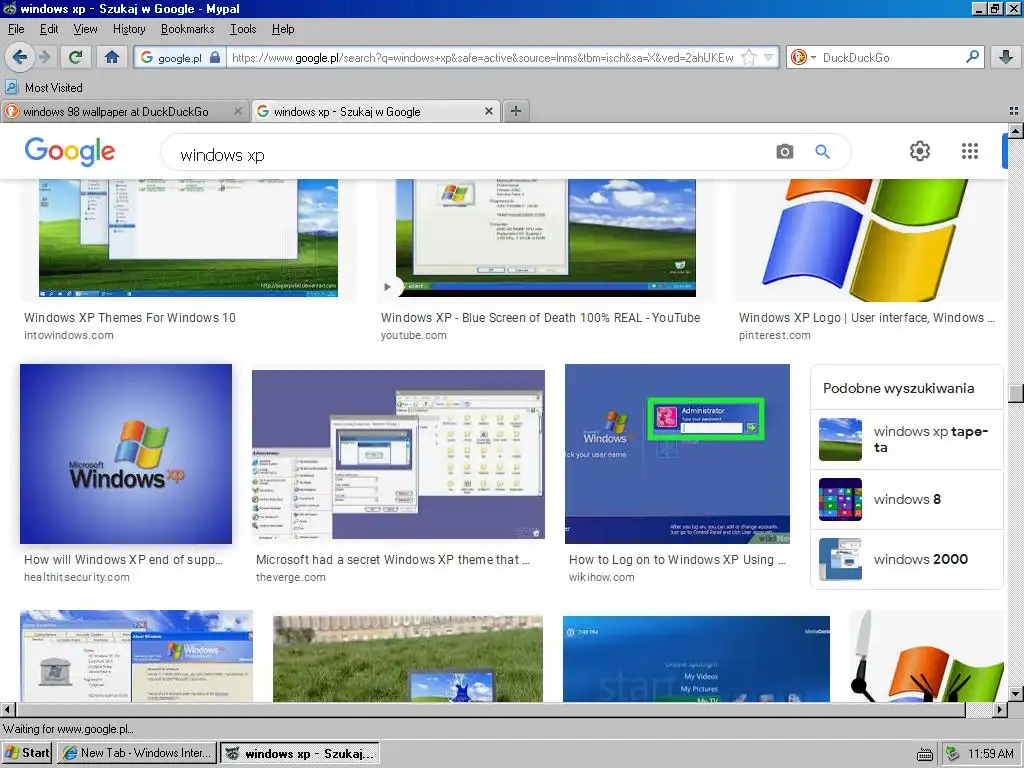Open the downloads arrow button

(x=1006, y=57)
